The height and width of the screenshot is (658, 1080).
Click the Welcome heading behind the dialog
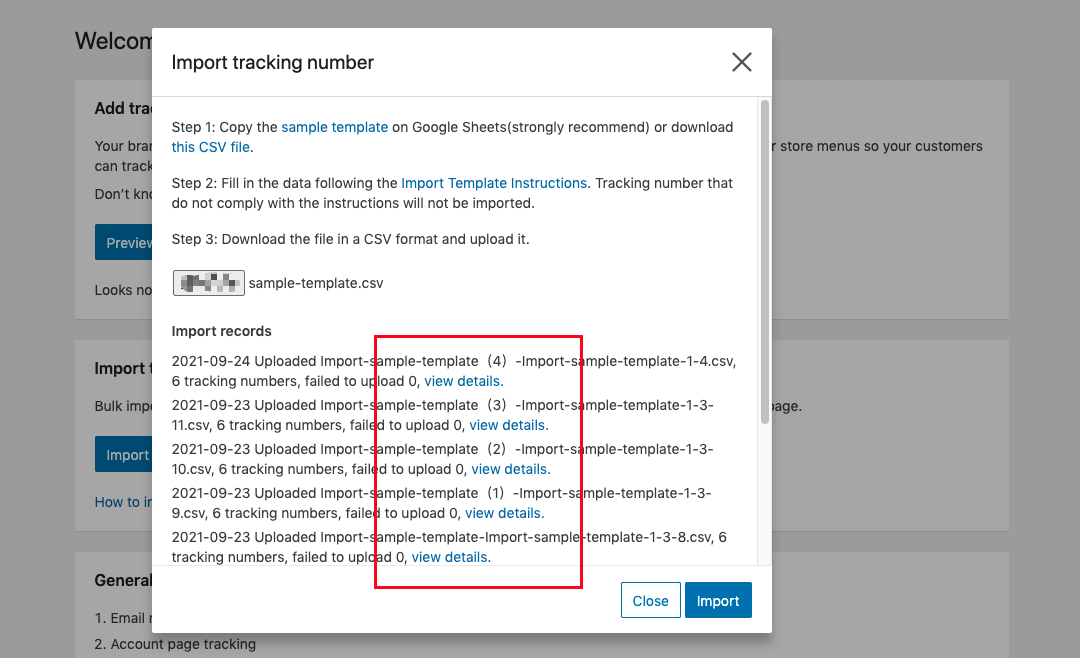click(112, 41)
